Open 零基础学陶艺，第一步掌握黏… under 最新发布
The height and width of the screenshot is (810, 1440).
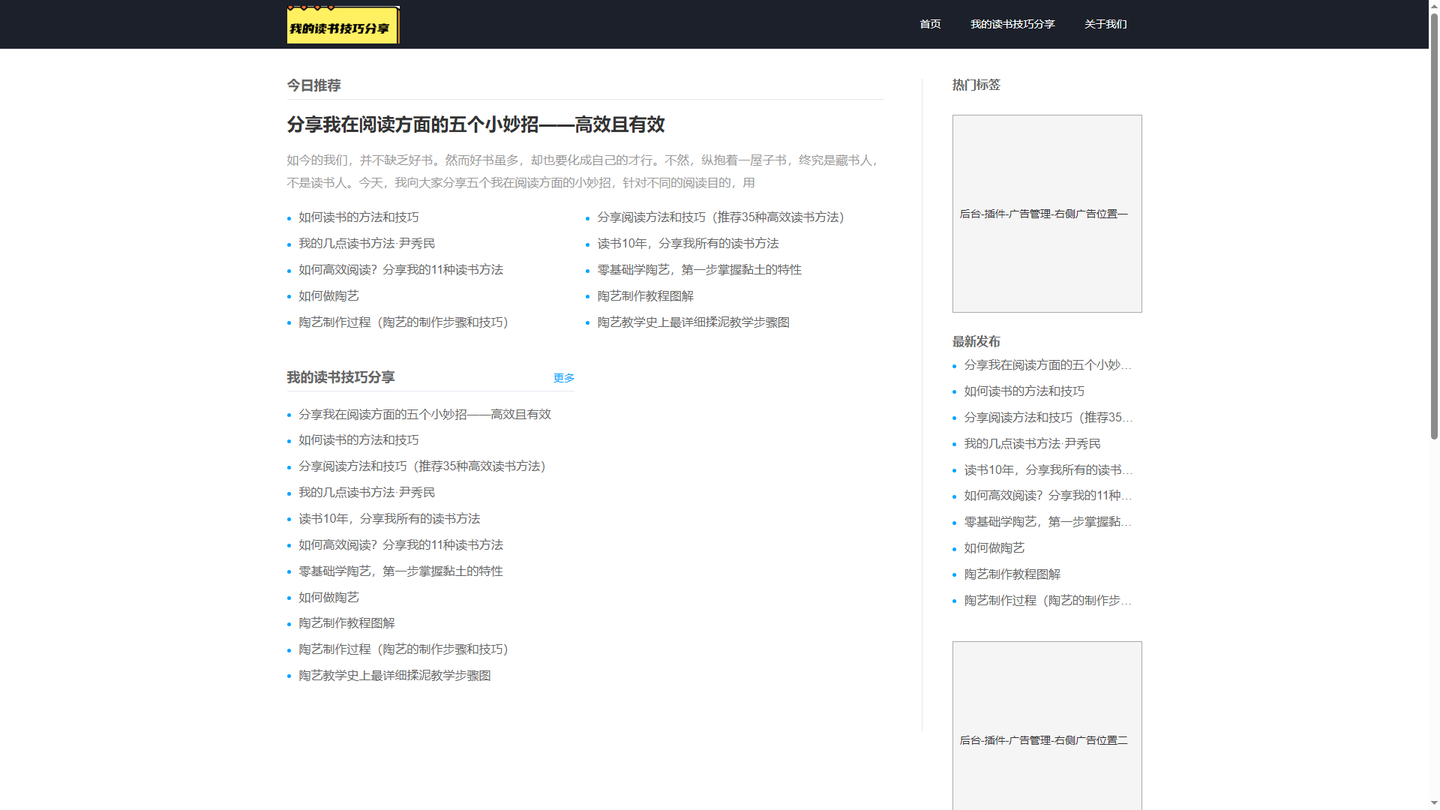tap(1048, 522)
